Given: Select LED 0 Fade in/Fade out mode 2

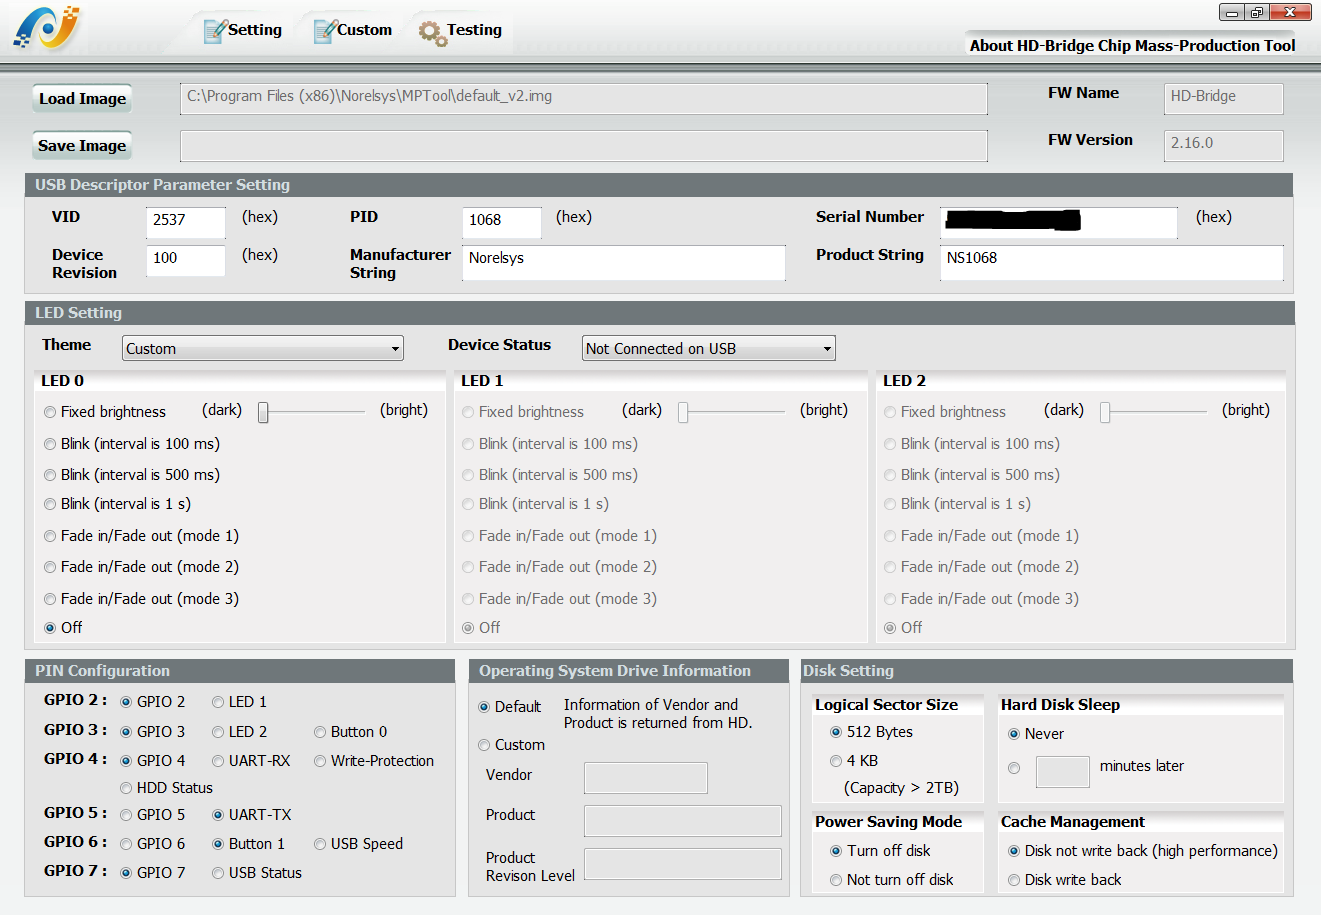Looking at the screenshot, I should pyautogui.click(x=141, y=567).
